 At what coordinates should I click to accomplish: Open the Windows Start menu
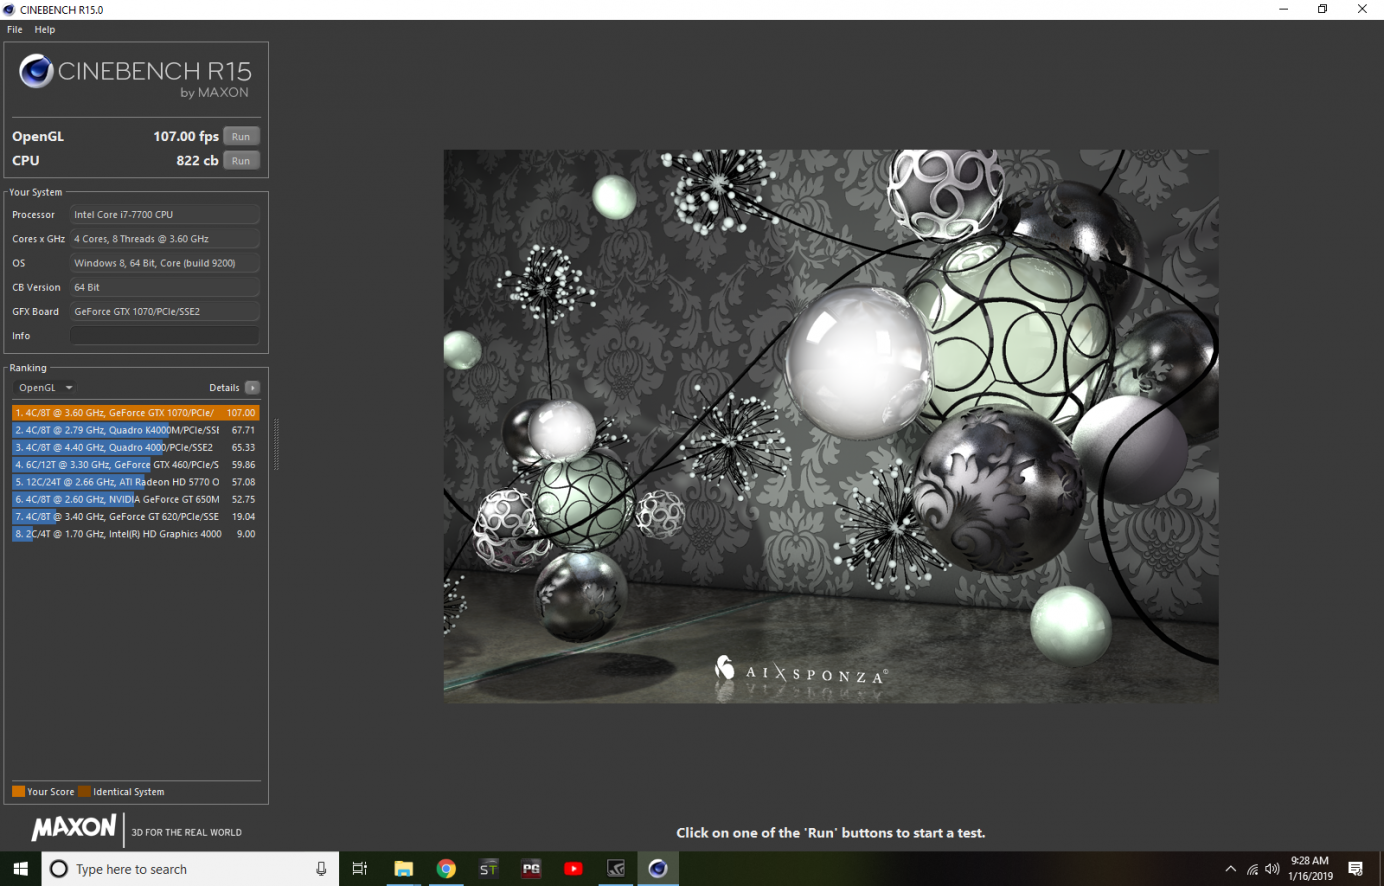20,869
